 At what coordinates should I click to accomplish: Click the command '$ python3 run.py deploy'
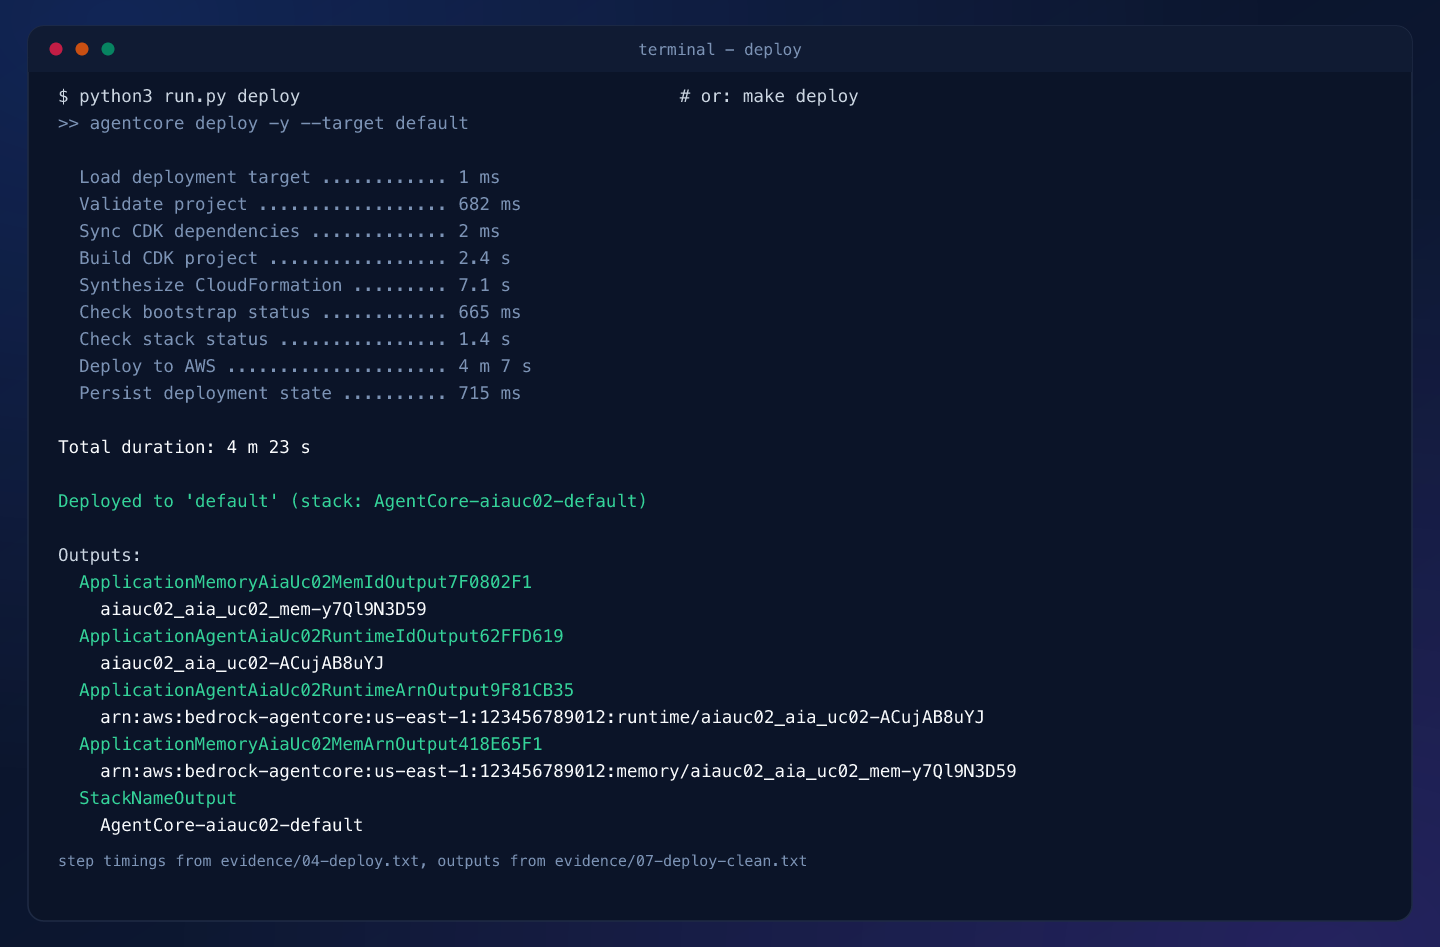point(179,96)
